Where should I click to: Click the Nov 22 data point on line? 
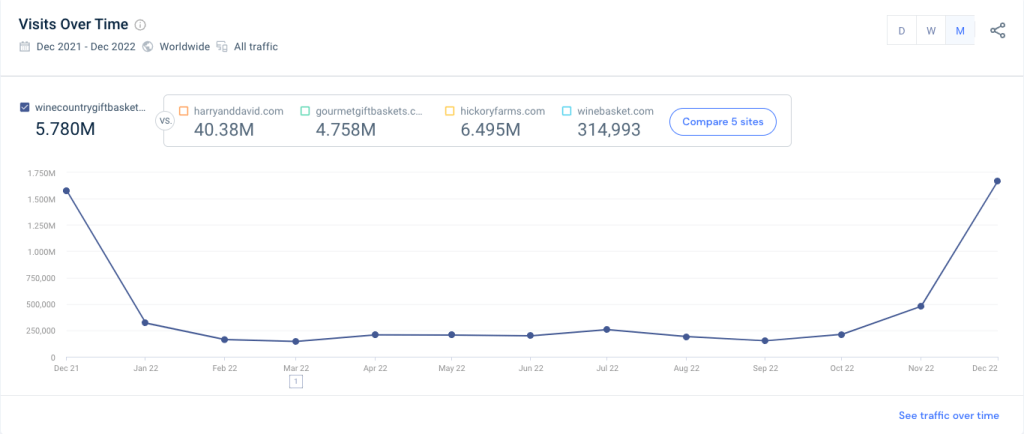[920, 306]
